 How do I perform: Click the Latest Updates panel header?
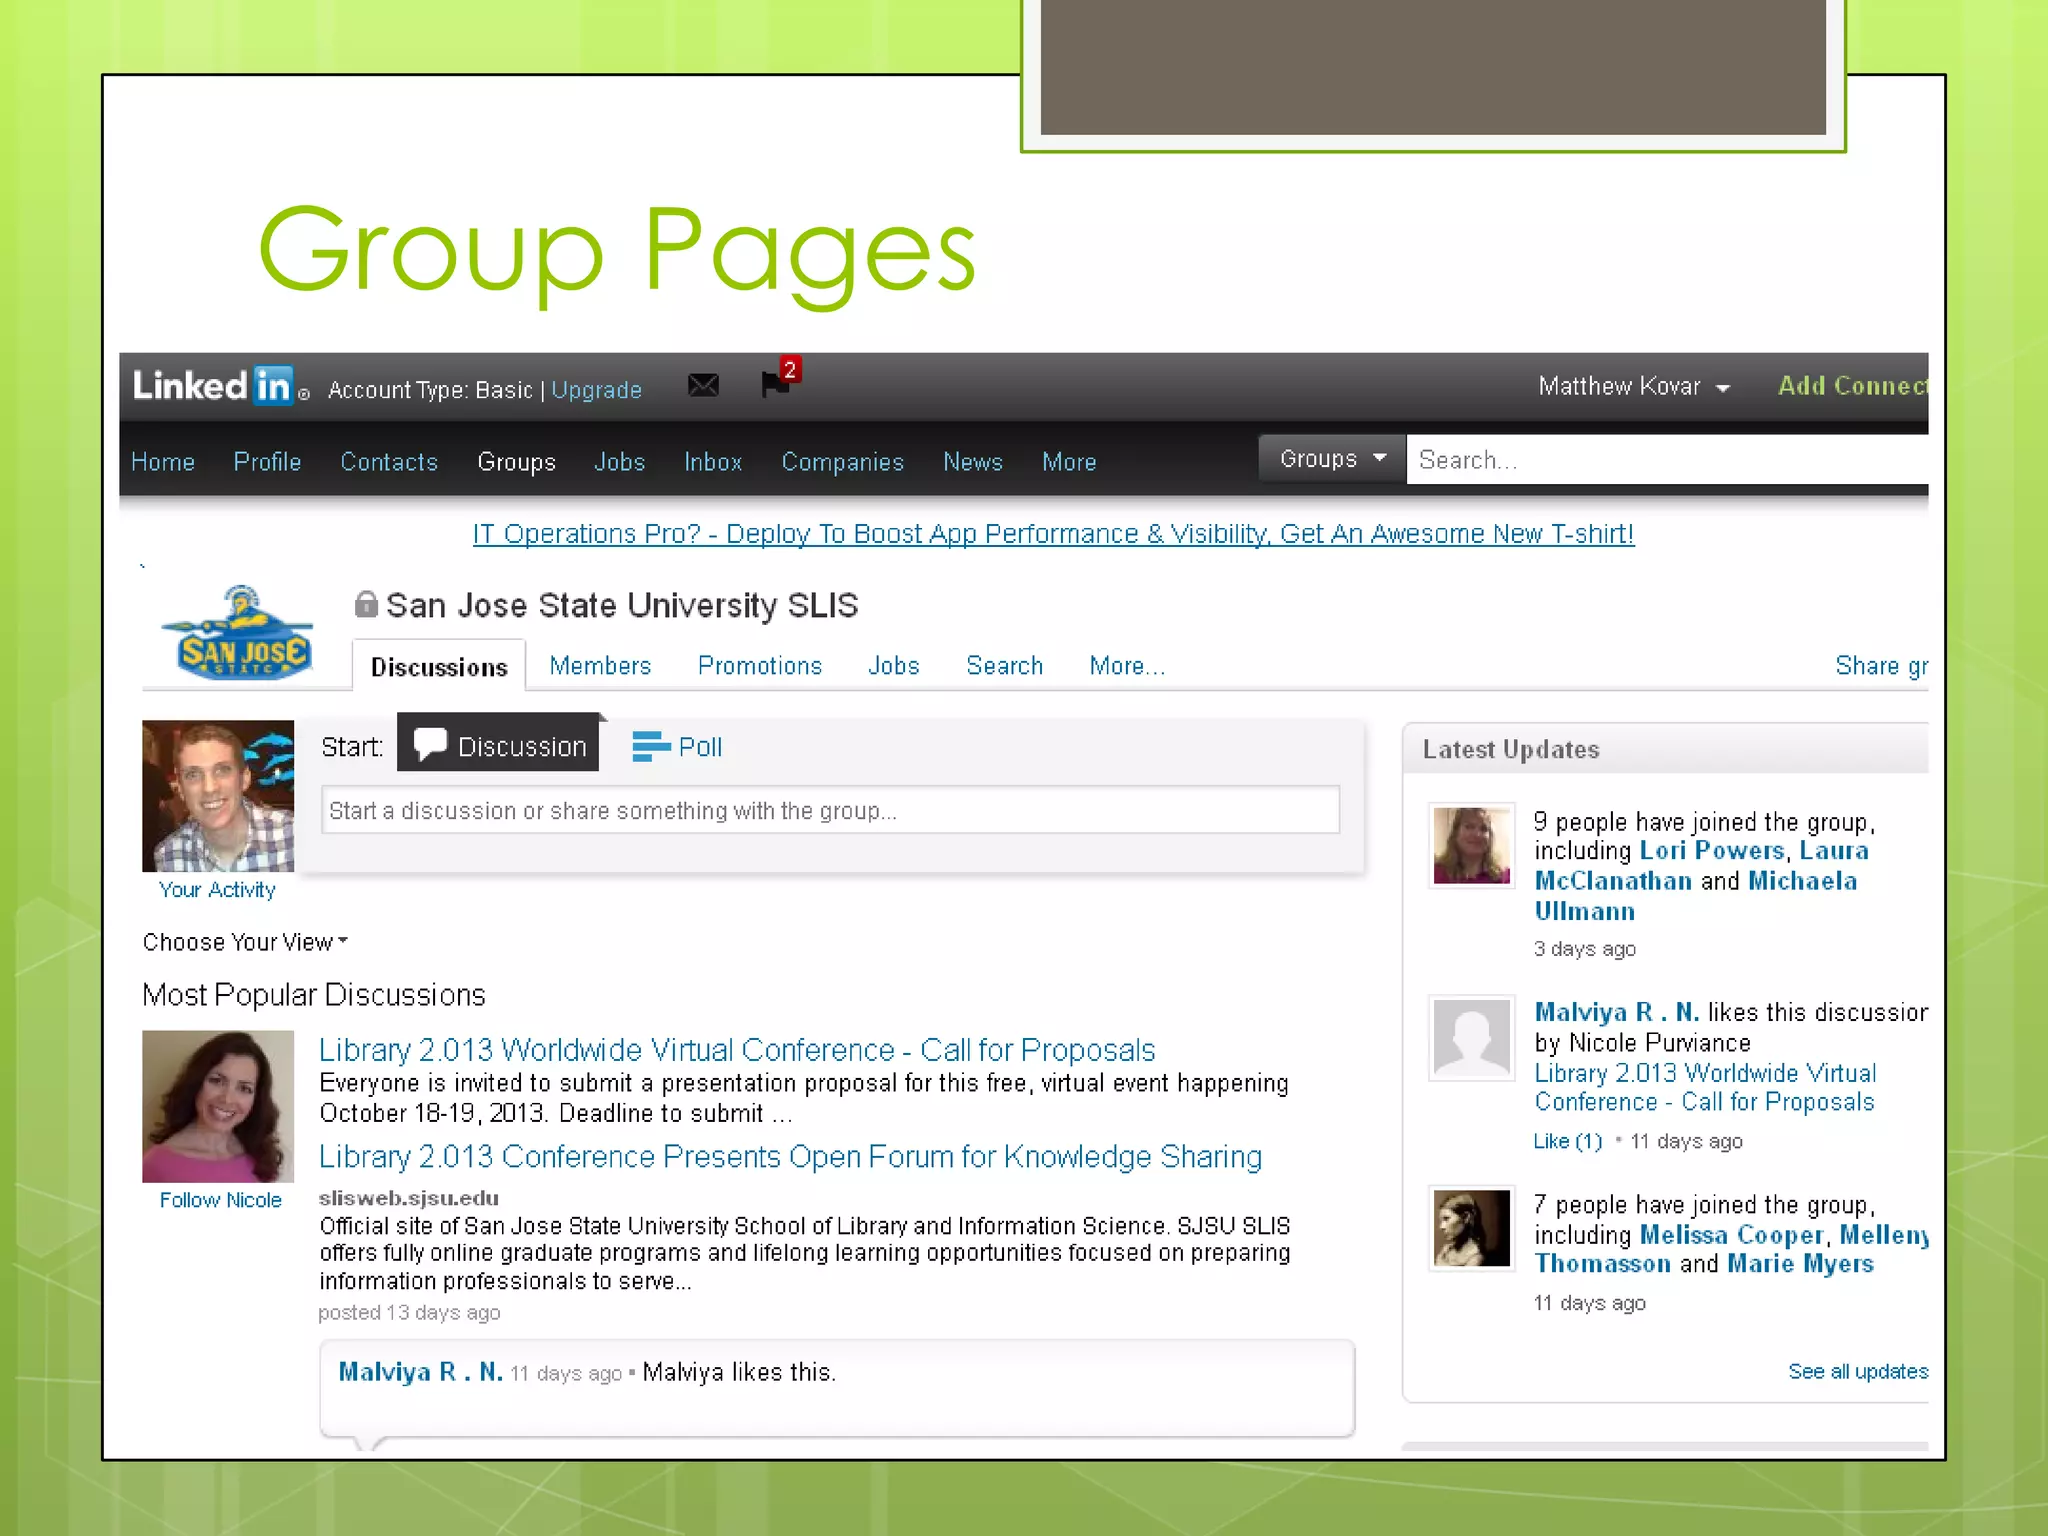click(x=1666, y=749)
